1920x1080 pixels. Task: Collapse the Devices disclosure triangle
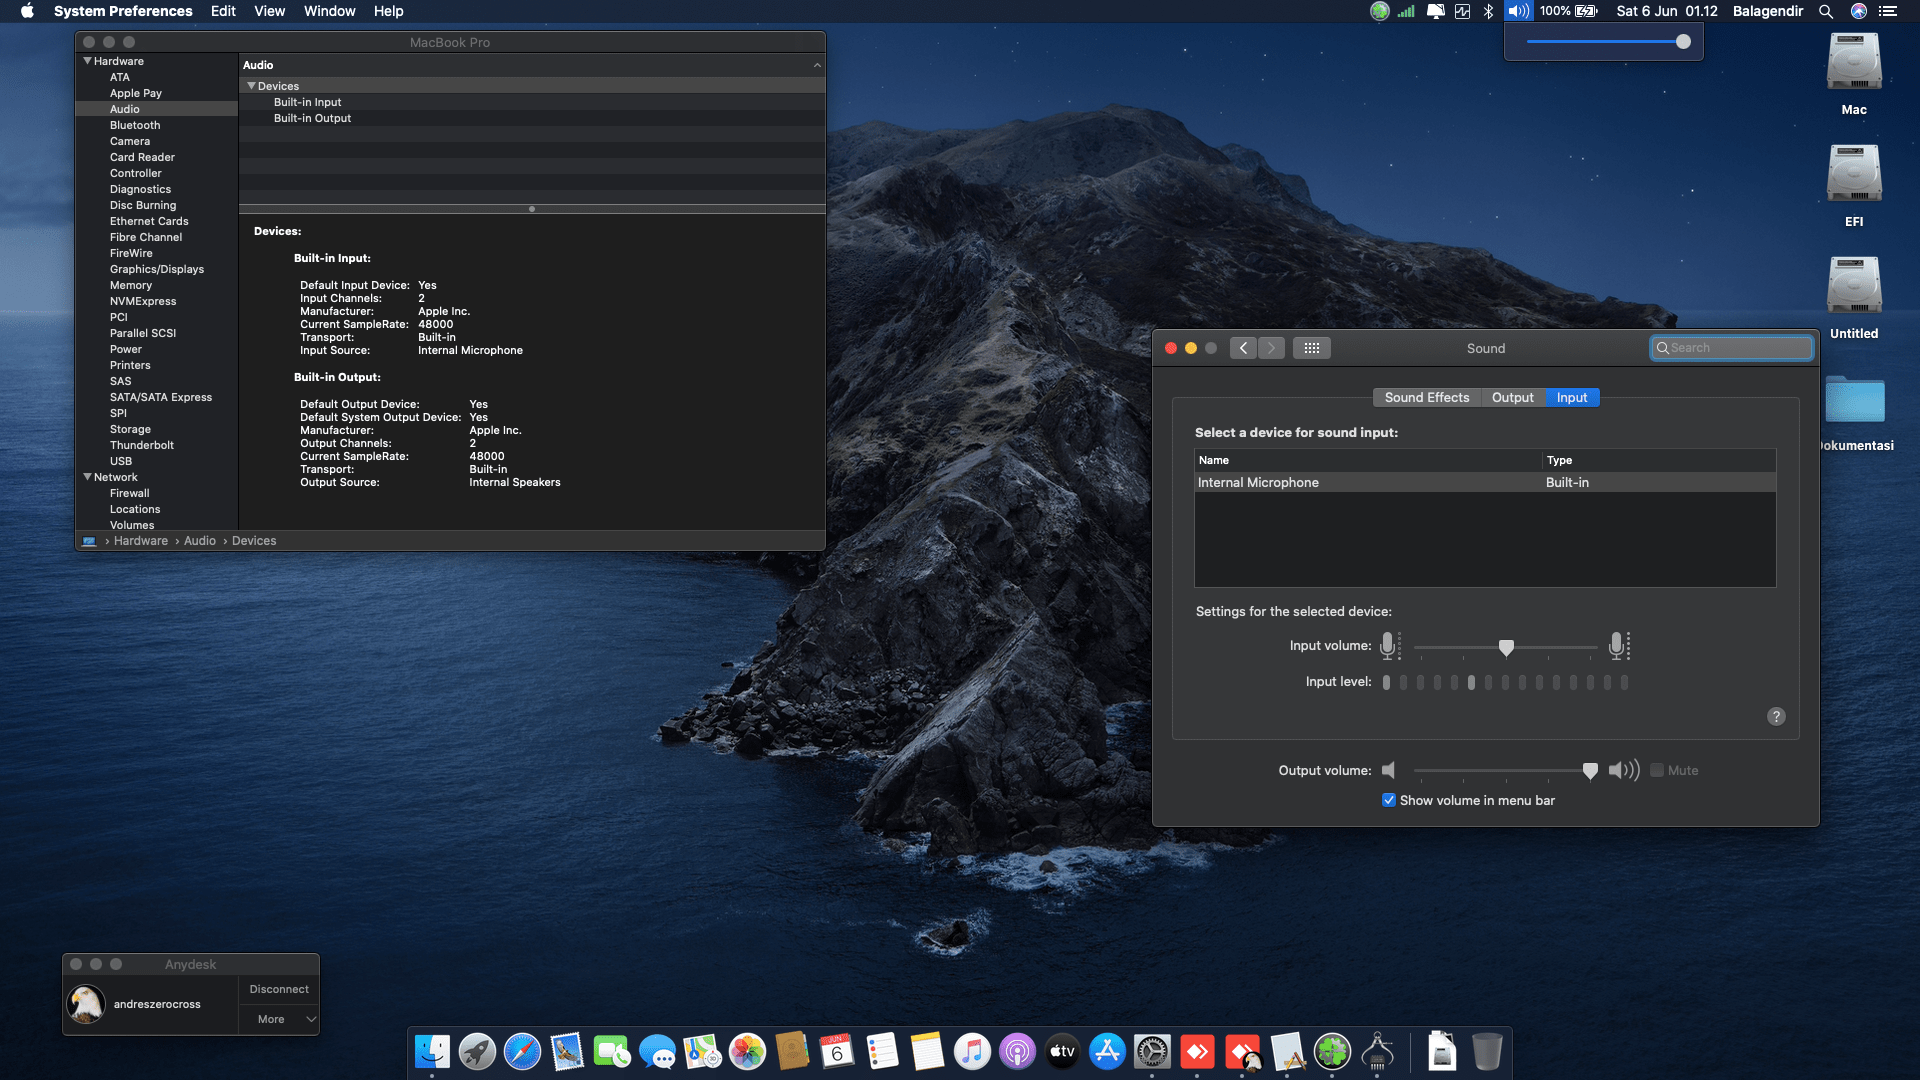click(252, 86)
